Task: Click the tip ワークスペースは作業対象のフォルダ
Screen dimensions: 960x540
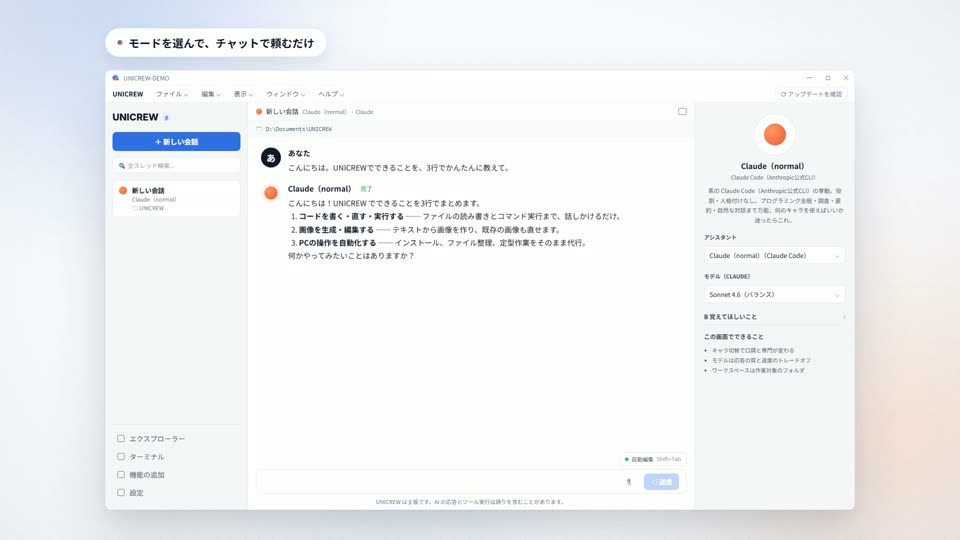Action: coord(758,370)
